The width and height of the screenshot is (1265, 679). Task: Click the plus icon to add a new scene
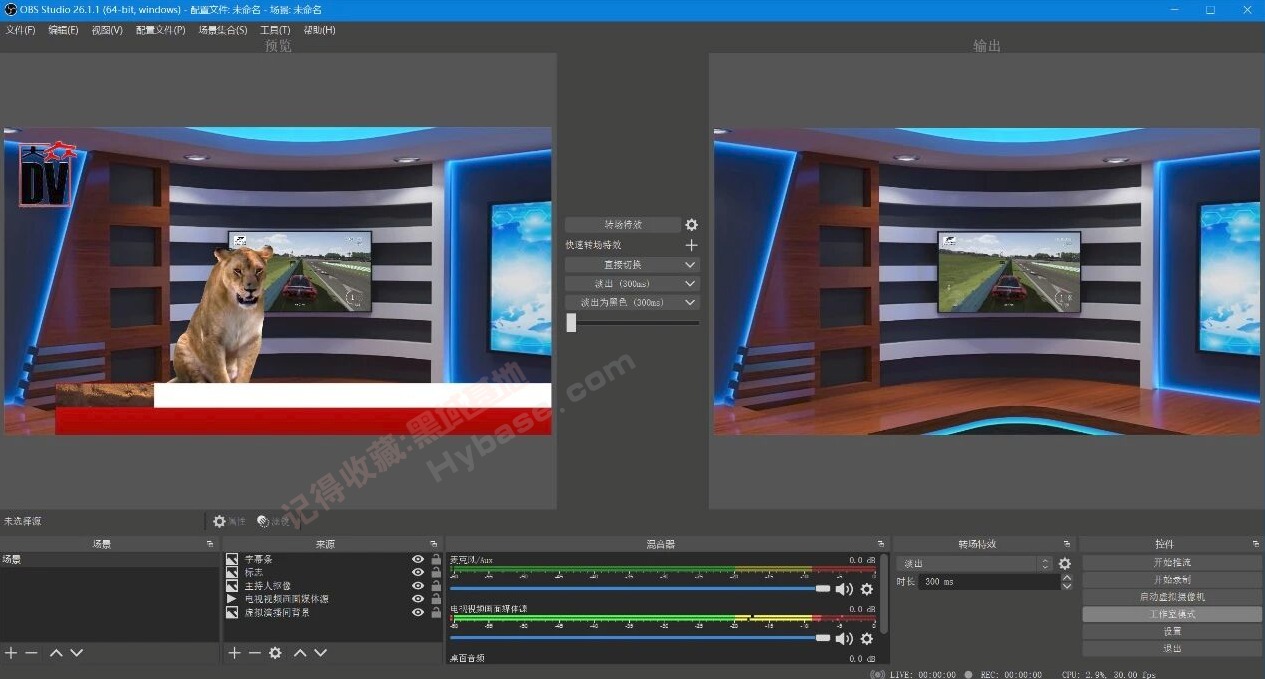tap(9, 652)
